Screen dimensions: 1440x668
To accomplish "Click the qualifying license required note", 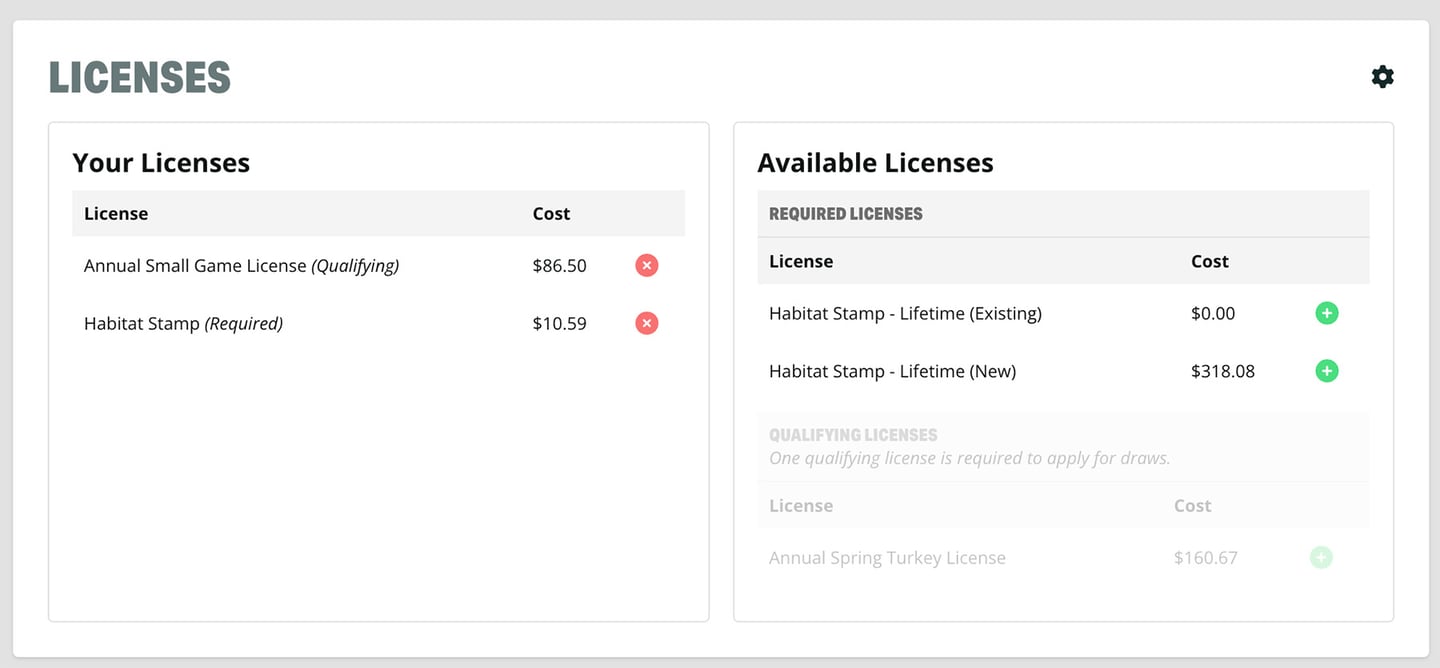I will (x=969, y=458).
